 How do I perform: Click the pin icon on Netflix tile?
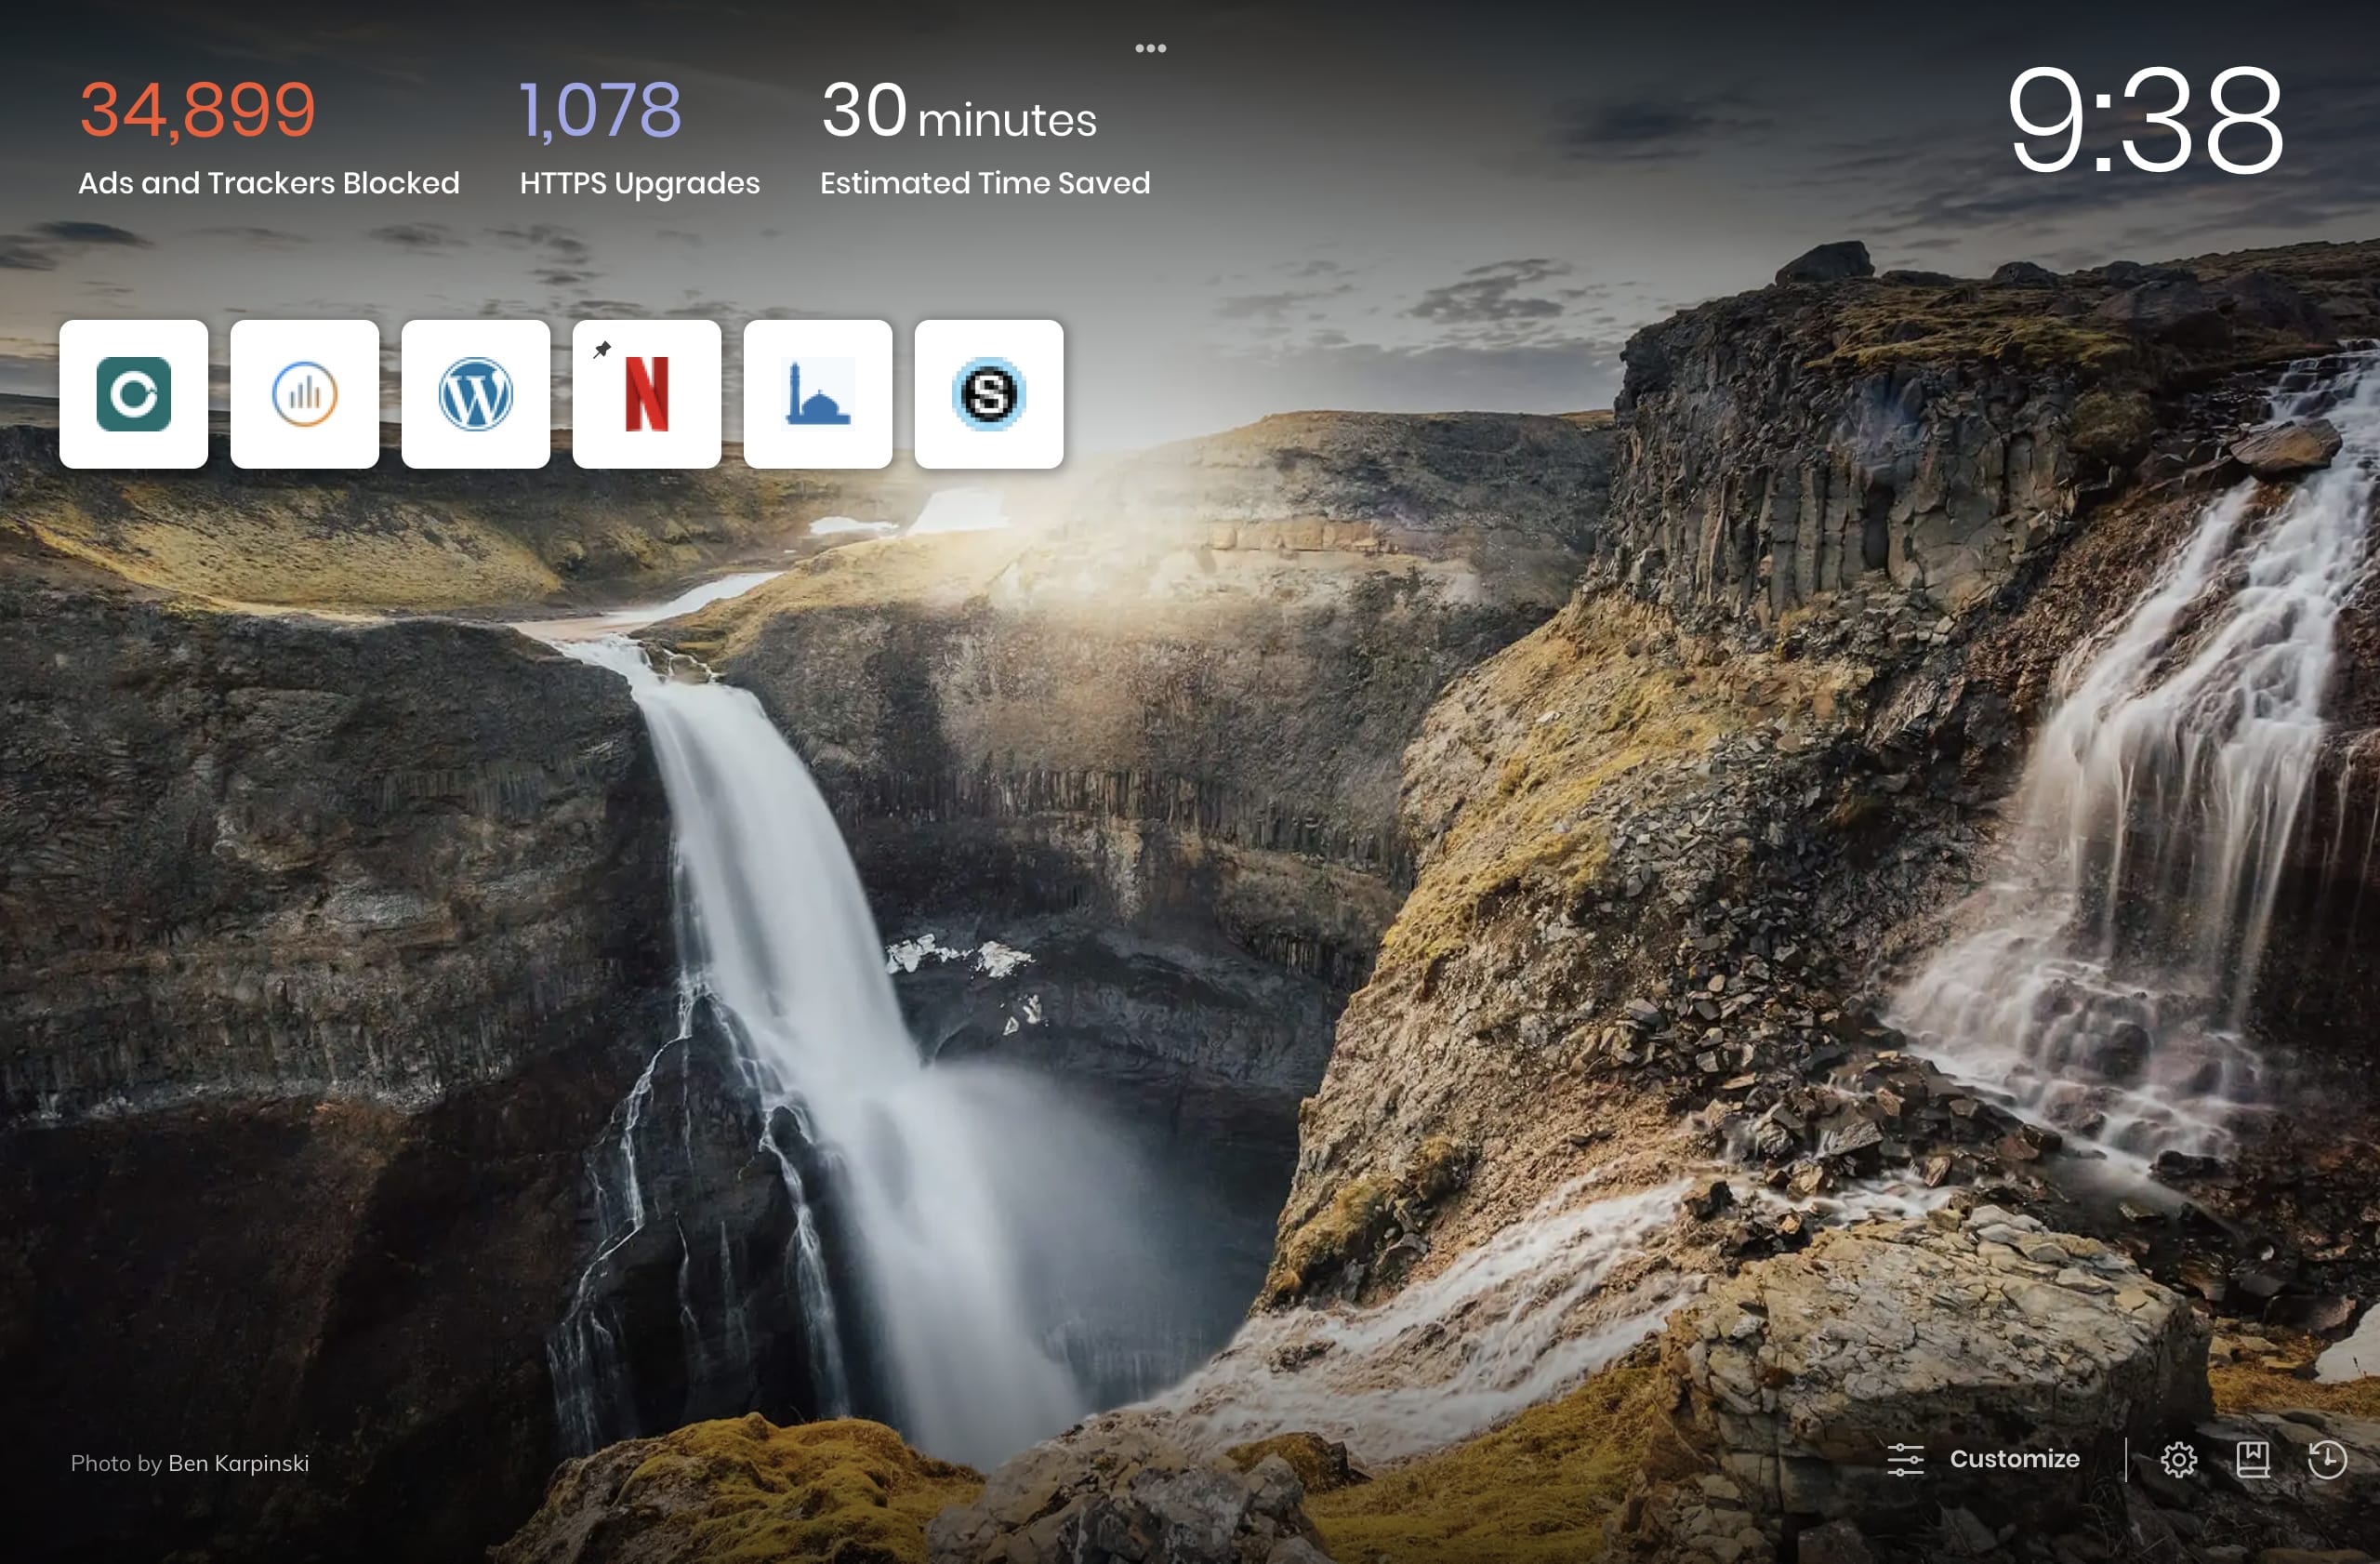[x=602, y=349]
